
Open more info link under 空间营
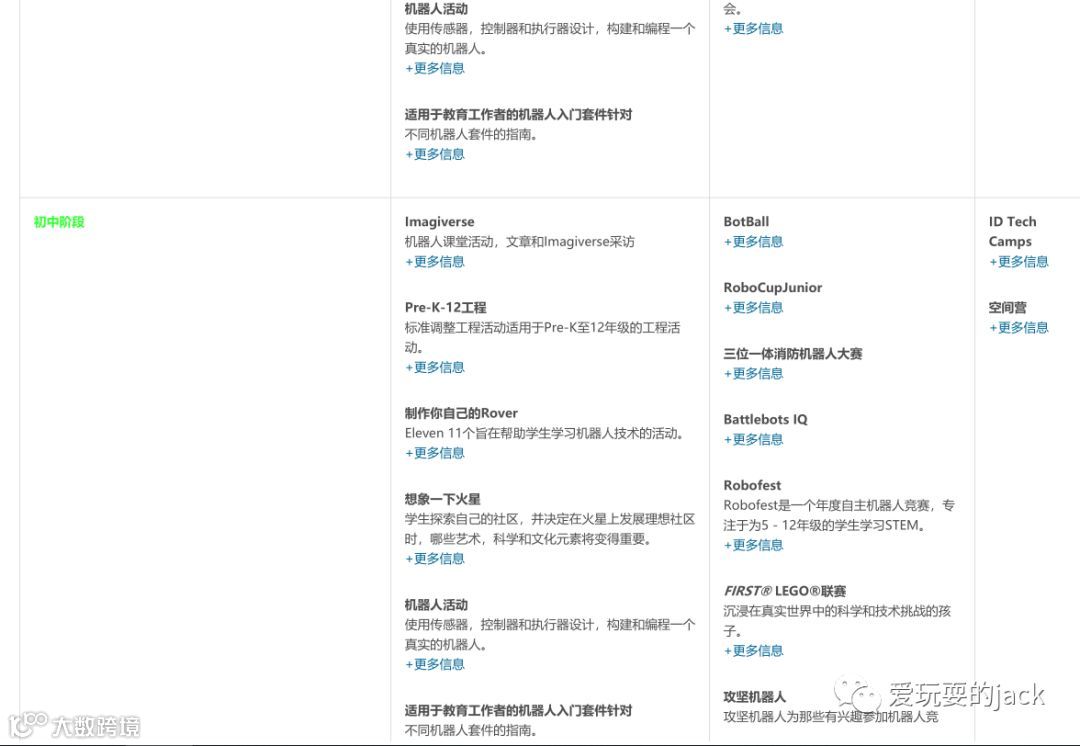1019,328
